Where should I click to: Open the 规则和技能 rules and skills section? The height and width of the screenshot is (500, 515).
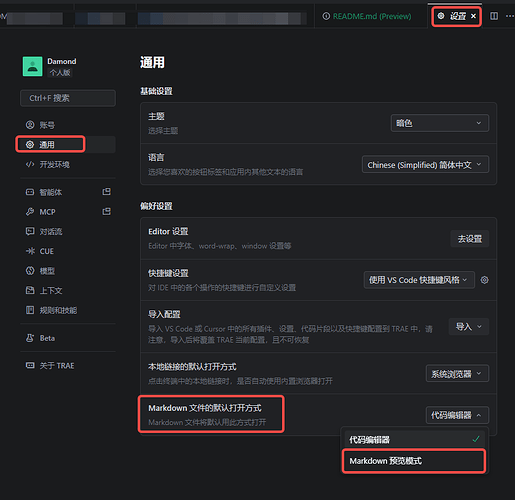68,310
